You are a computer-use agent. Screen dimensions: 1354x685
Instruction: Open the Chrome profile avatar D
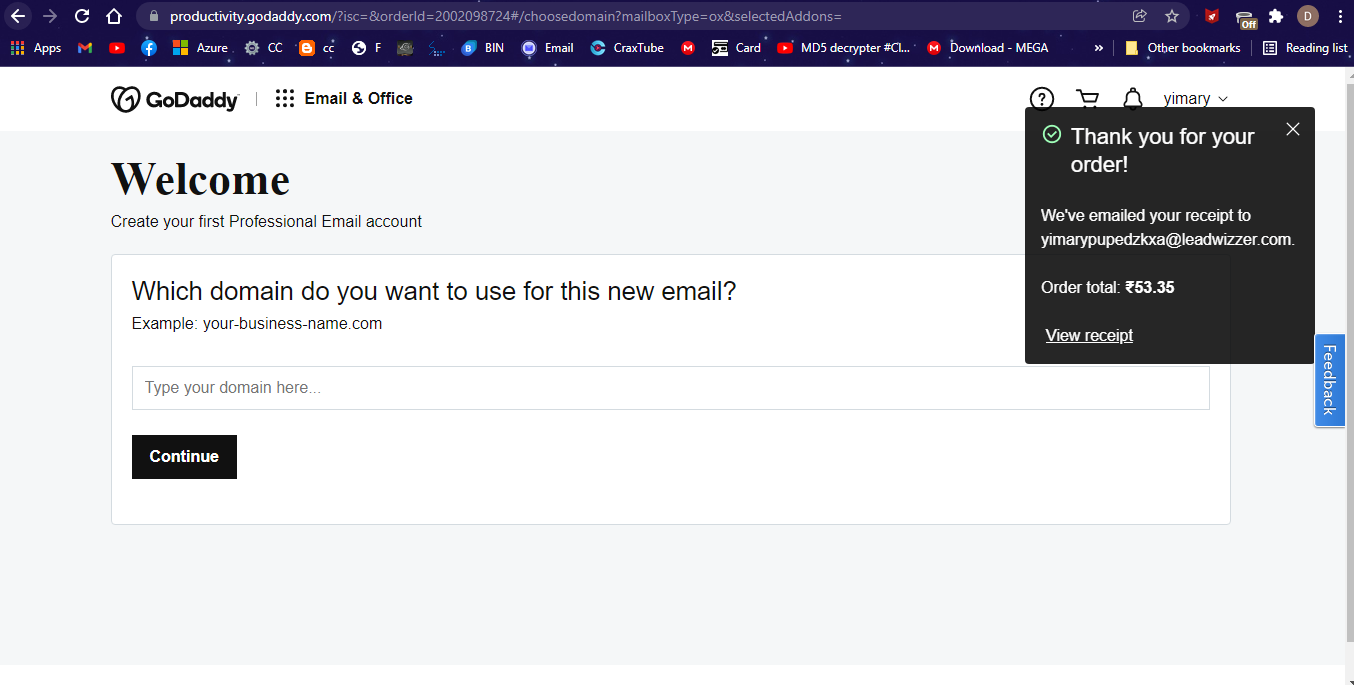click(1308, 16)
